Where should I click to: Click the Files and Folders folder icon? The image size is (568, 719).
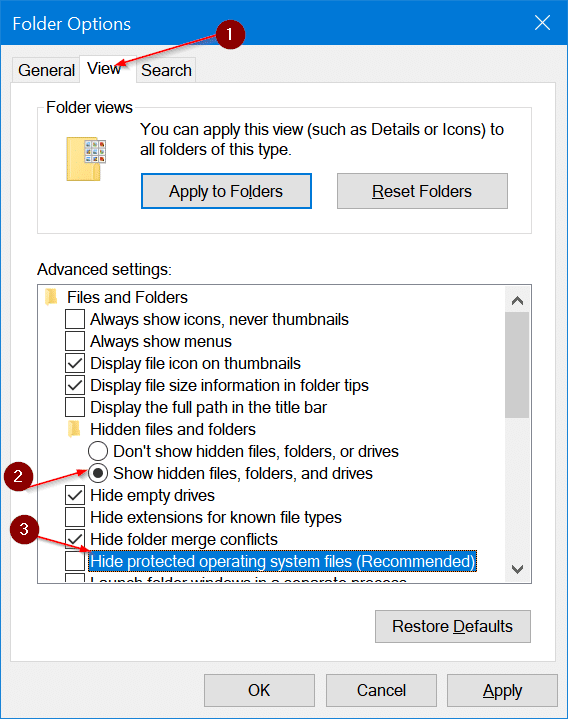(51, 297)
